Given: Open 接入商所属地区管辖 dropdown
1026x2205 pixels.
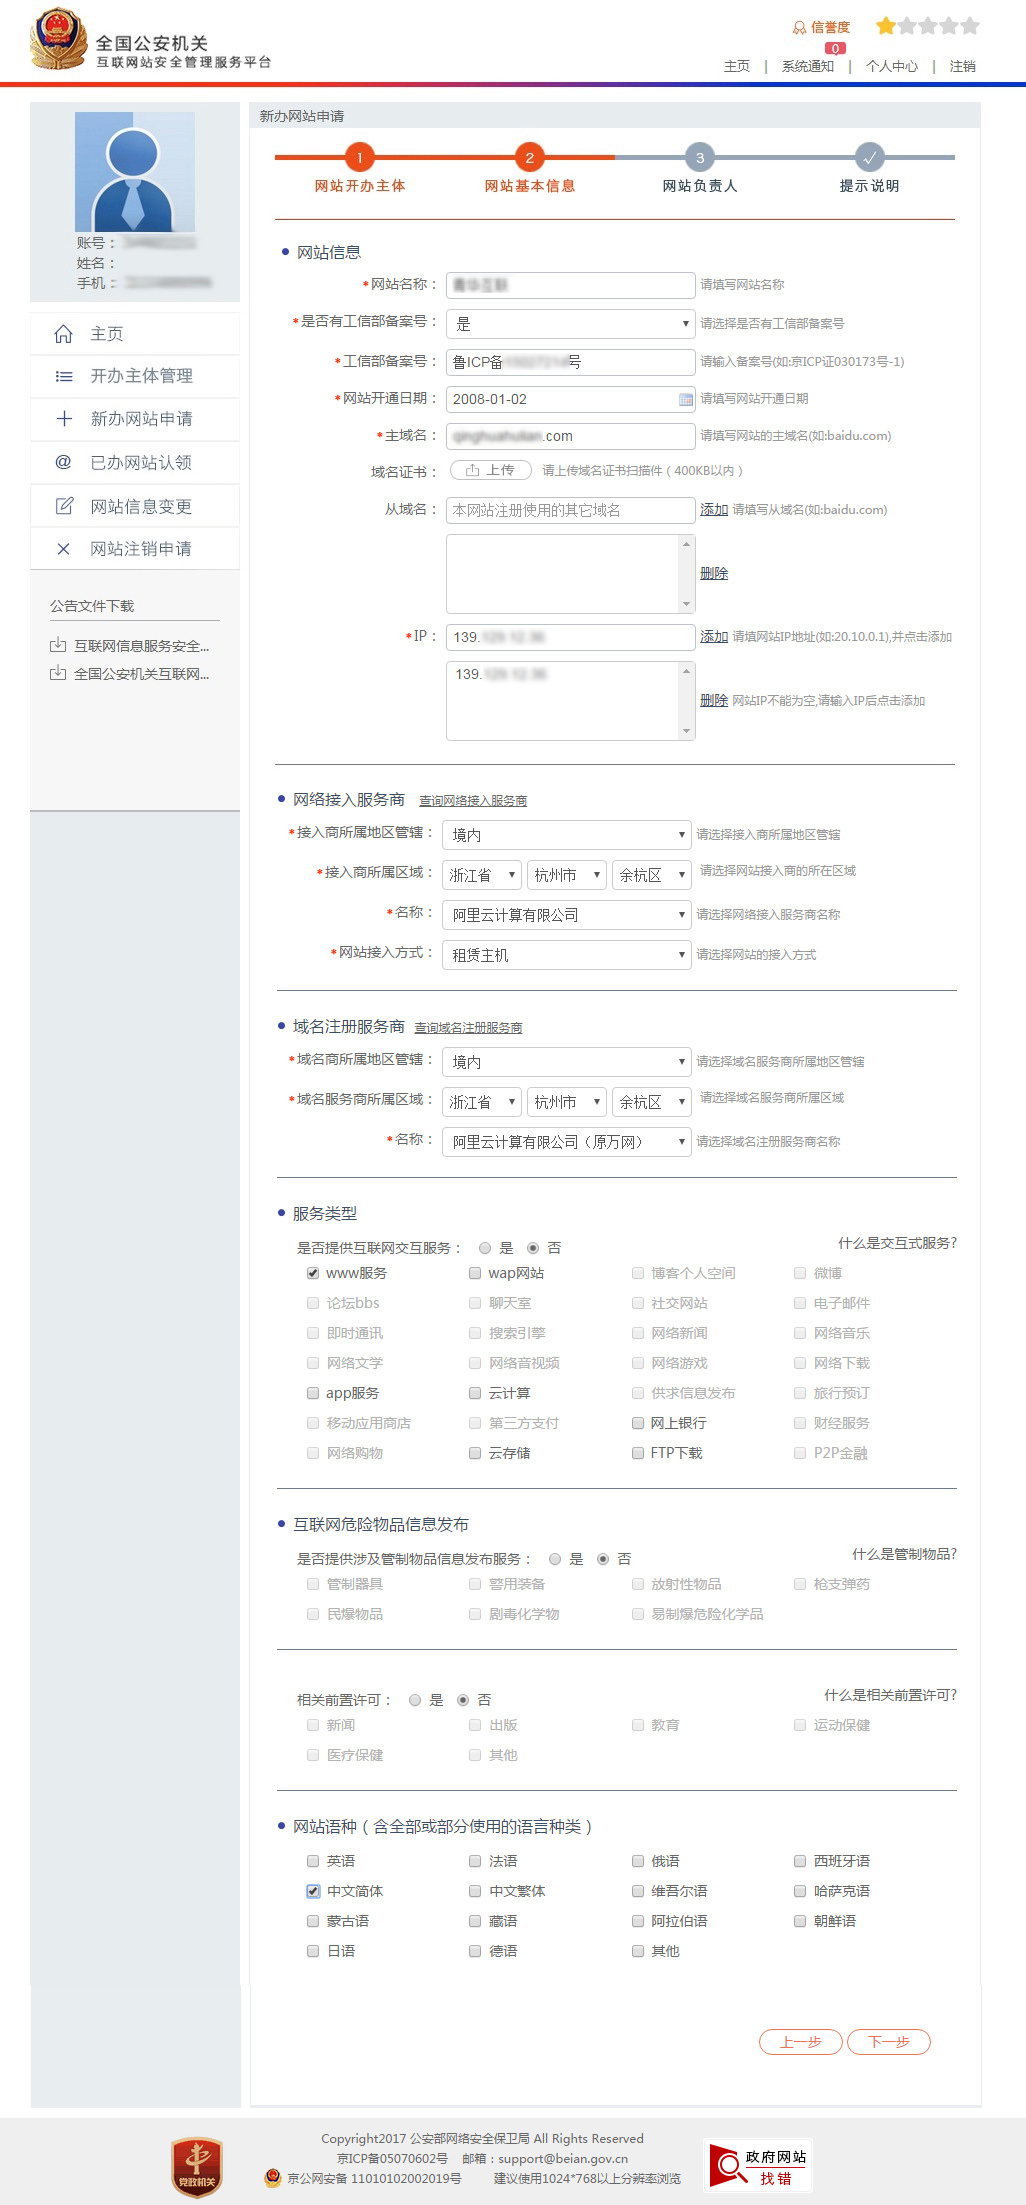Looking at the screenshot, I should 566,835.
